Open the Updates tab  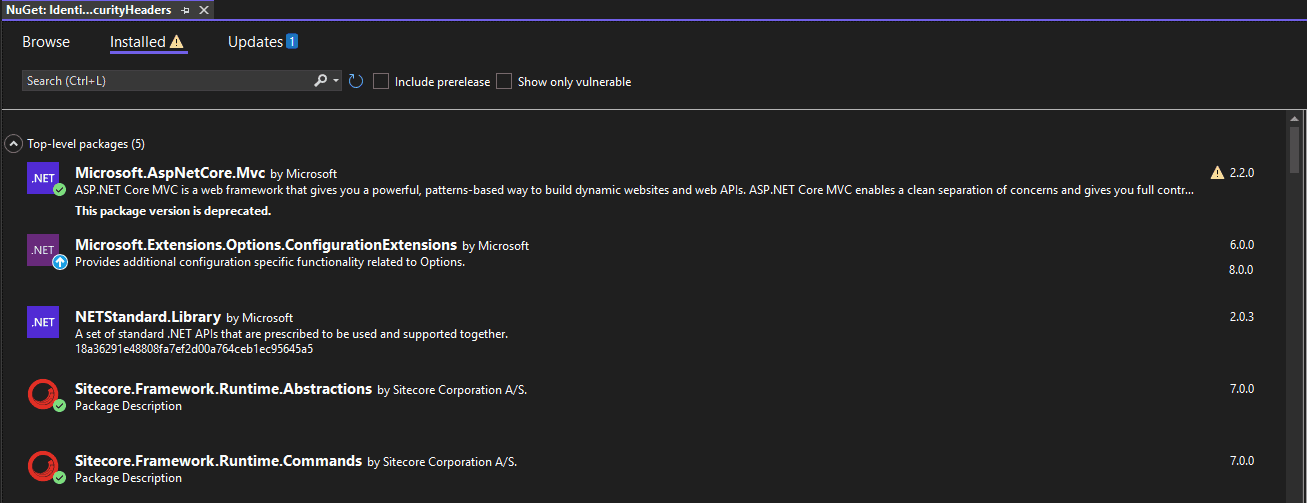pyautogui.click(x=262, y=42)
